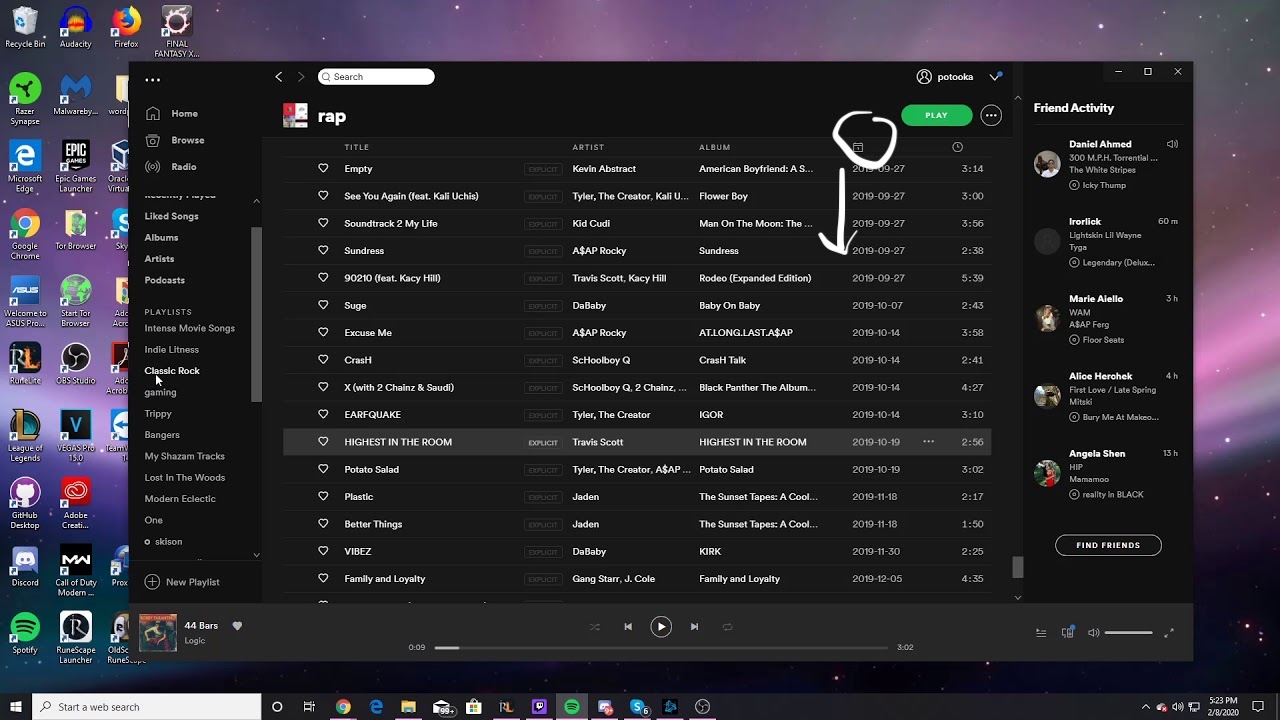
Task: Click the FIND FRIENDS button
Action: [x=1108, y=545]
